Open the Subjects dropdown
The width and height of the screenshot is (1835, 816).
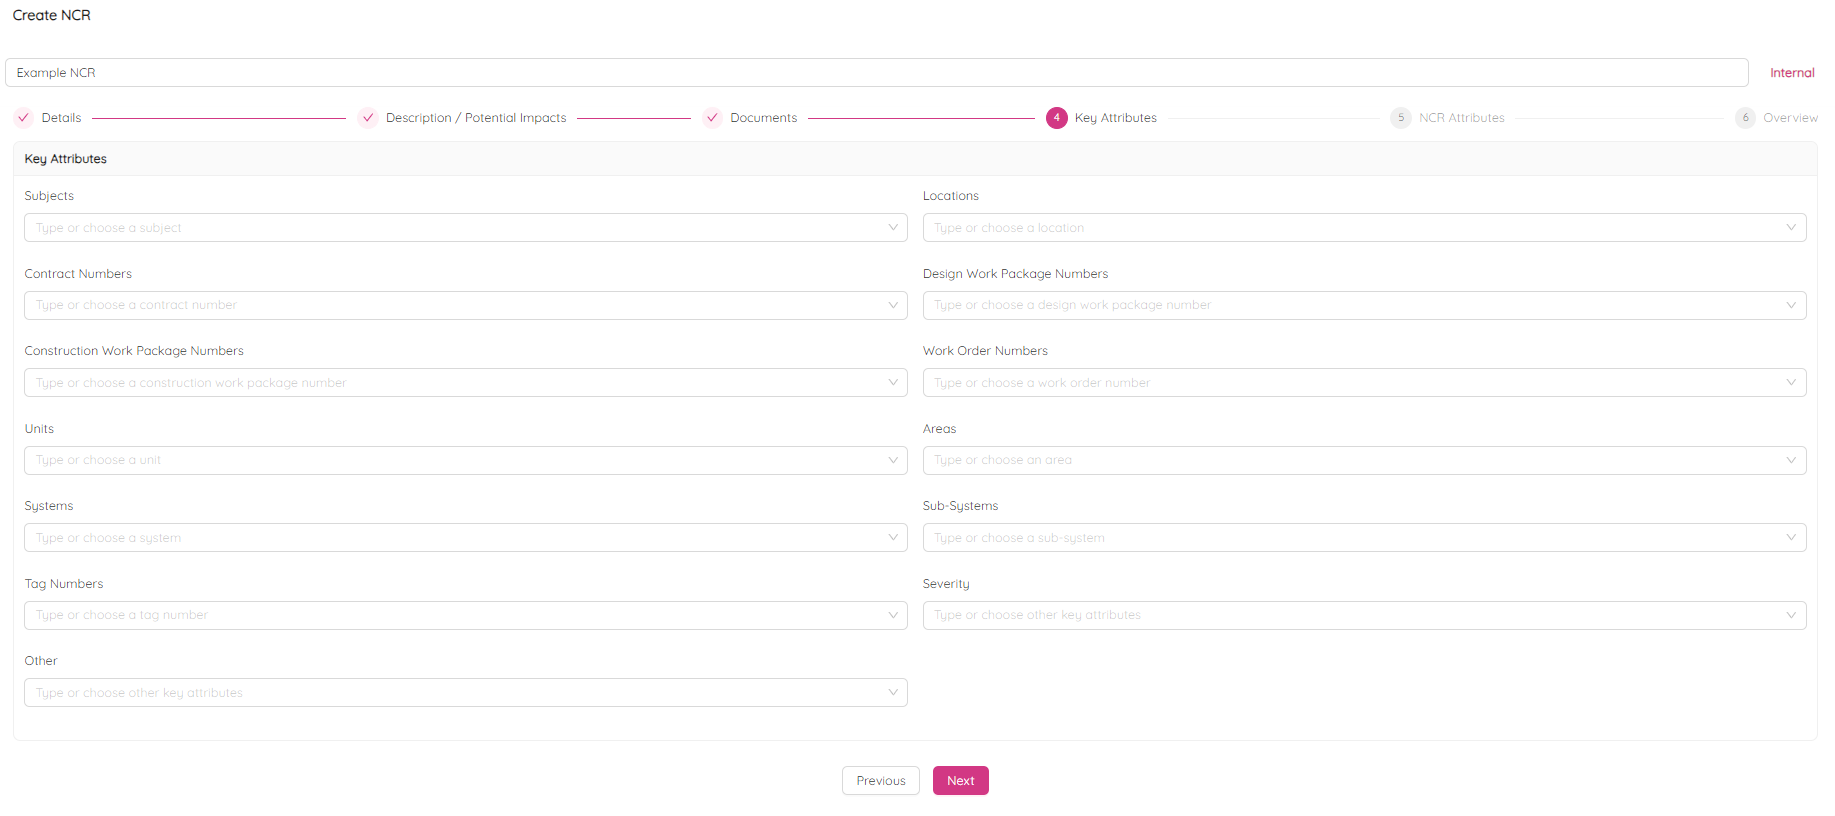pyautogui.click(x=465, y=228)
